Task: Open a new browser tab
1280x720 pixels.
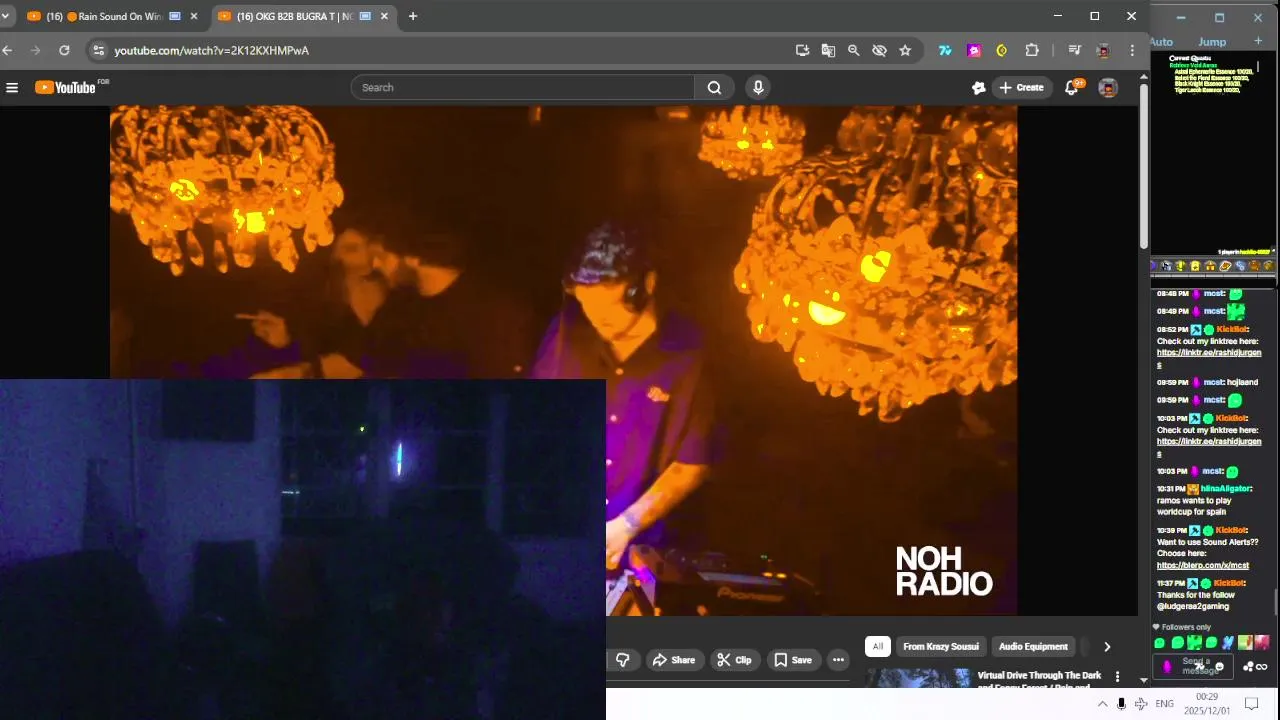Action: (412, 17)
